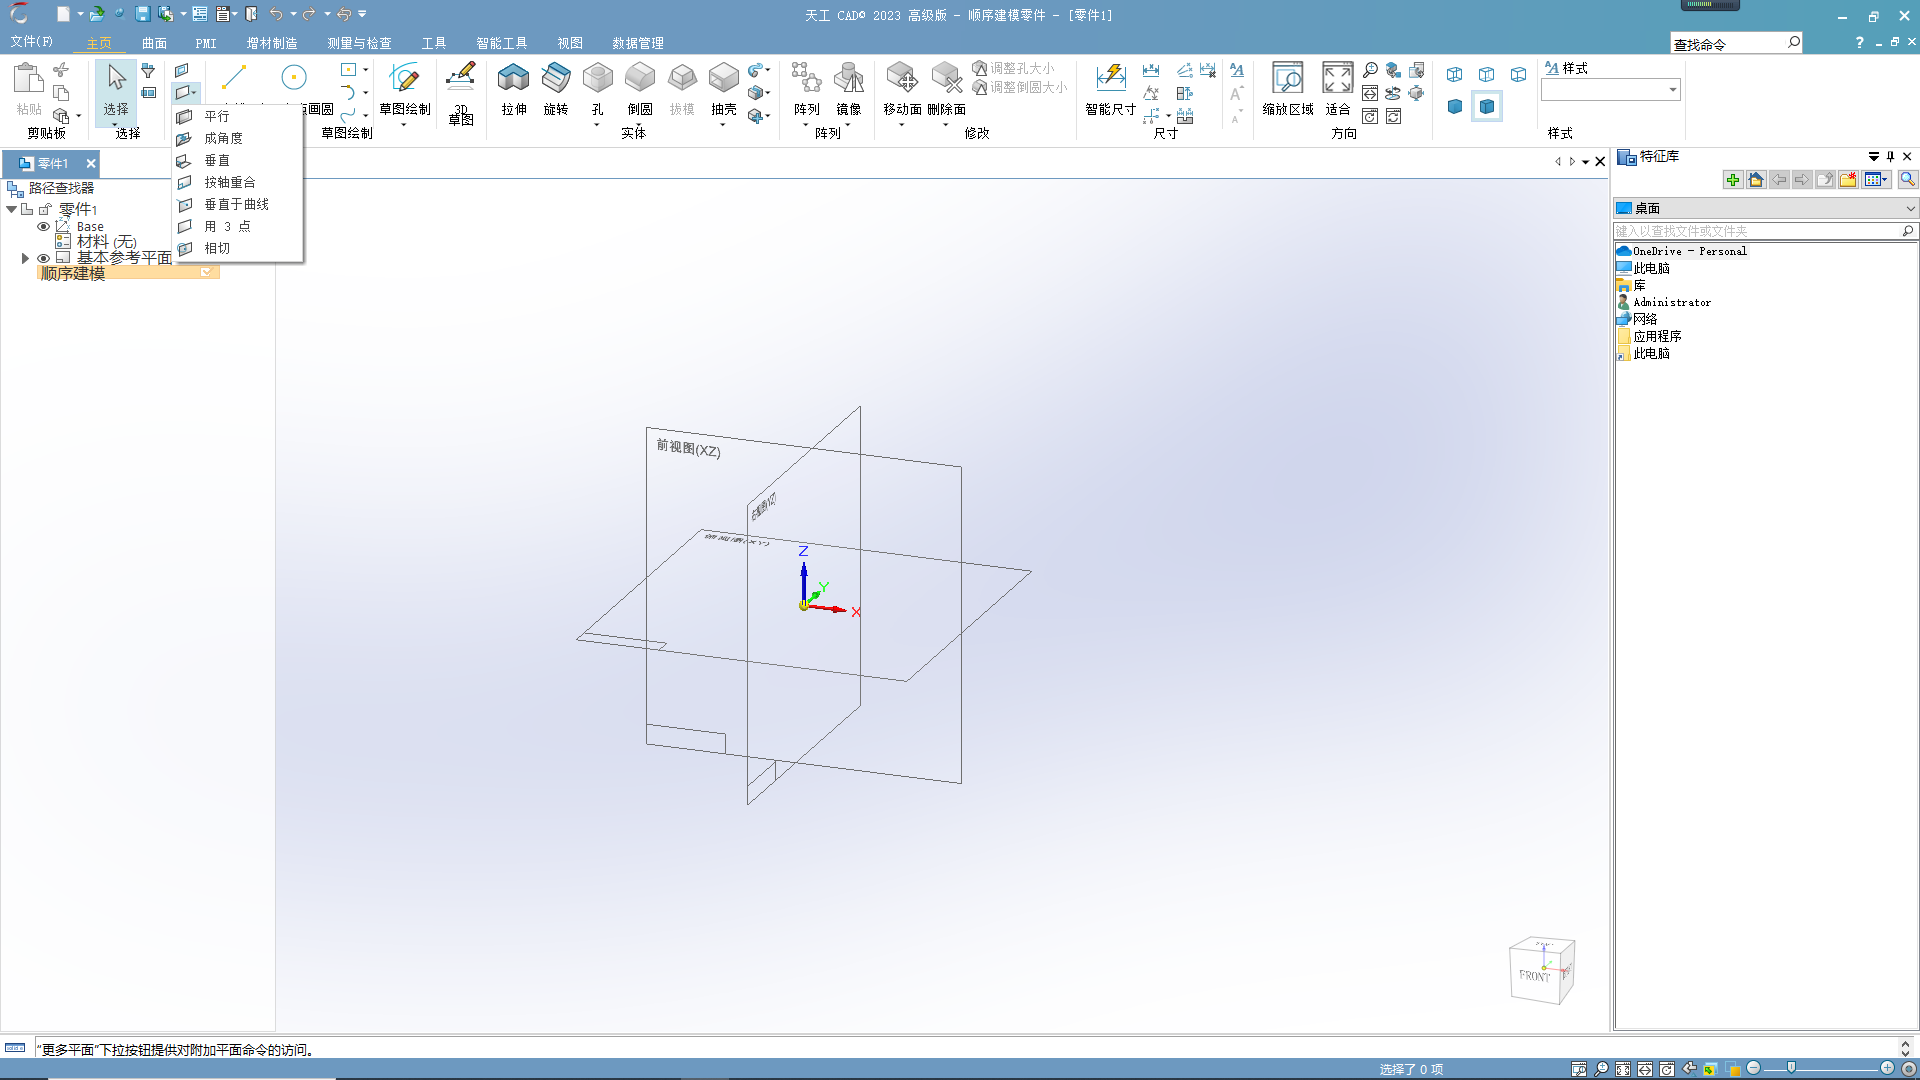Open the 阵列 pattern tool
Image resolution: width=1920 pixels, height=1080 pixels.
[x=806, y=89]
